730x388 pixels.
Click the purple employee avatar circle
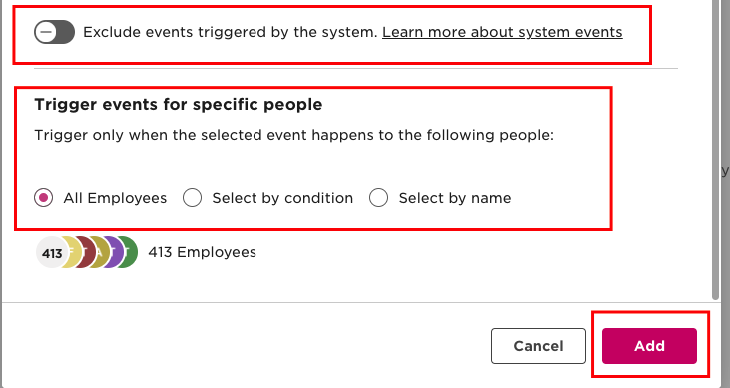point(115,252)
